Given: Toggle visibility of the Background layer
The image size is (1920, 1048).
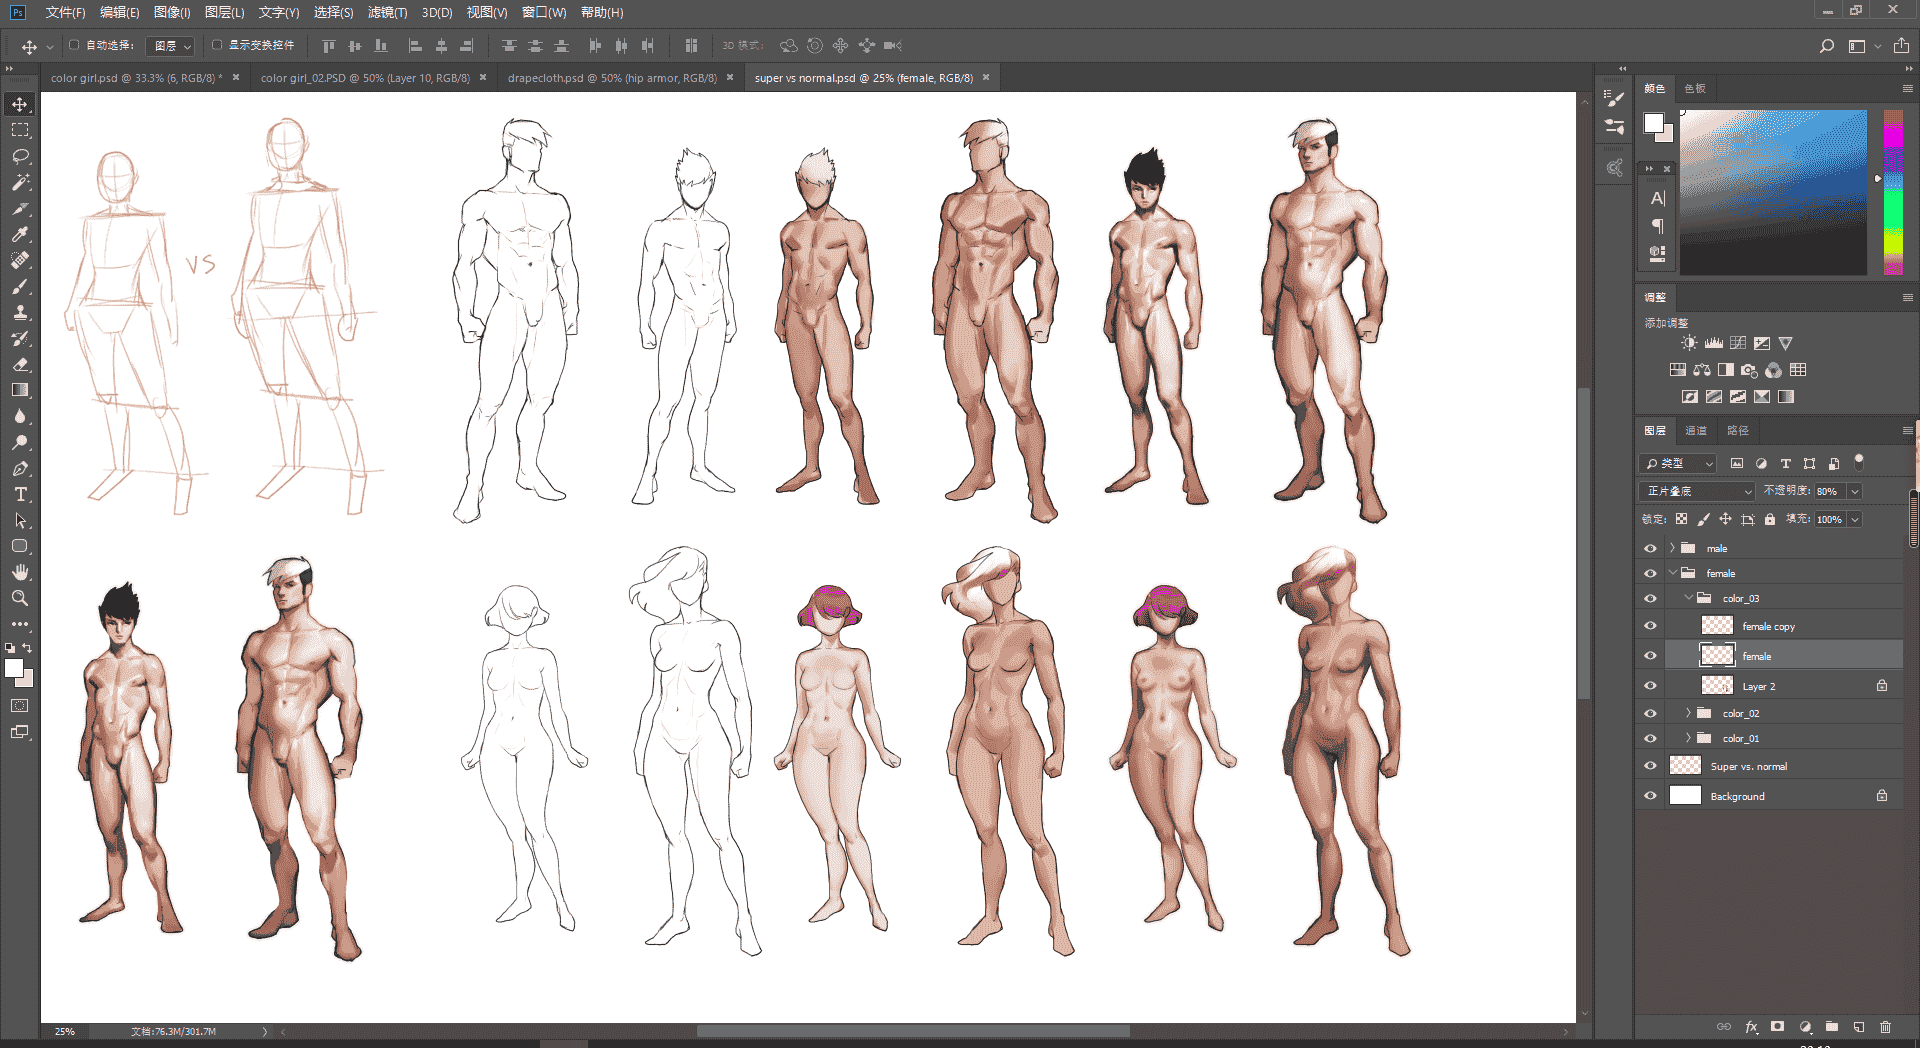Looking at the screenshot, I should [x=1650, y=796].
